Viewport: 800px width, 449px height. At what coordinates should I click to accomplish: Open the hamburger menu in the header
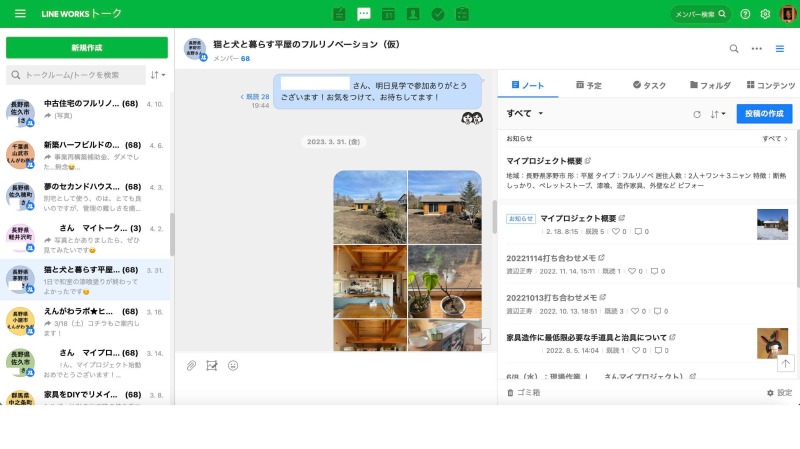pyautogui.click(x=20, y=14)
